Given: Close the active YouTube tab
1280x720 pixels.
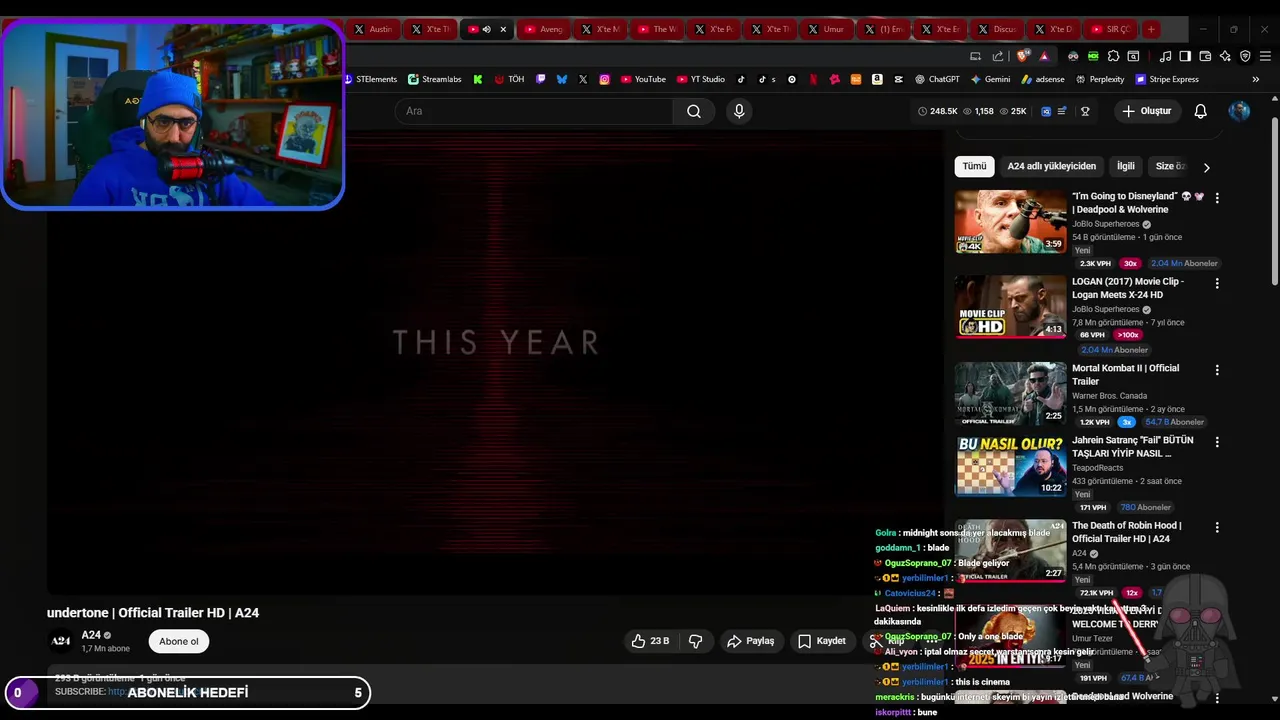Looking at the screenshot, I should pyautogui.click(x=503, y=29).
